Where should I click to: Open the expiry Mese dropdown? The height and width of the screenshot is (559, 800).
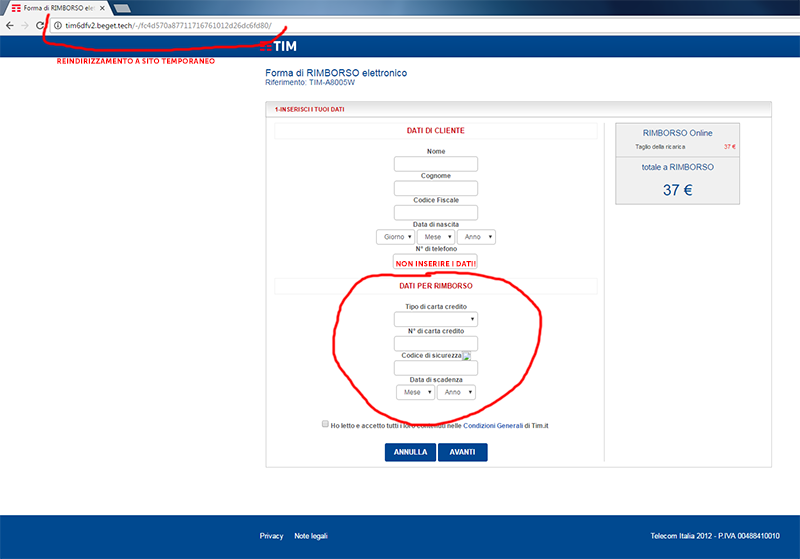[x=415, y=392]
